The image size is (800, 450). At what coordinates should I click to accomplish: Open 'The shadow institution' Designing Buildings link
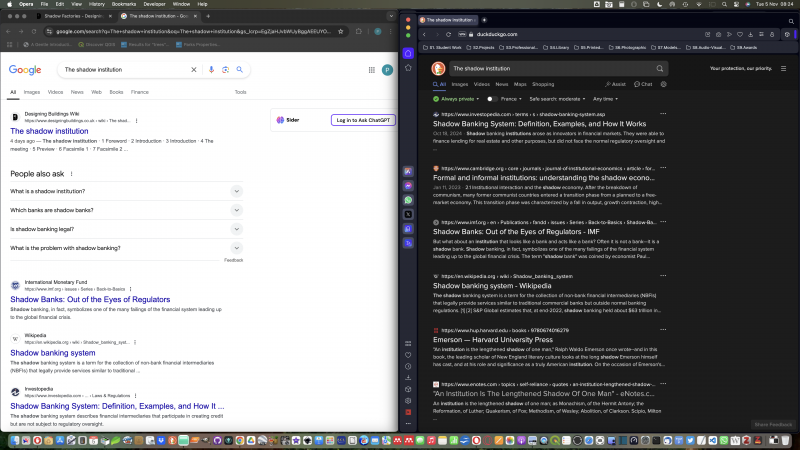[49, 131]
